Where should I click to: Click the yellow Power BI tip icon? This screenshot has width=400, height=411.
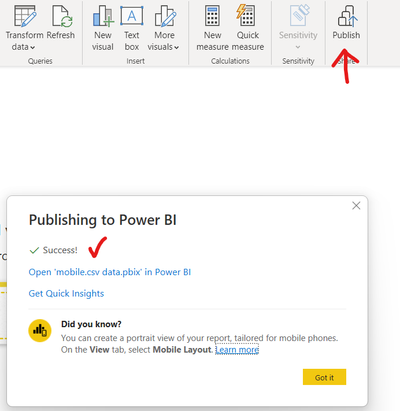pyautogui.click(x=40, y=331)
